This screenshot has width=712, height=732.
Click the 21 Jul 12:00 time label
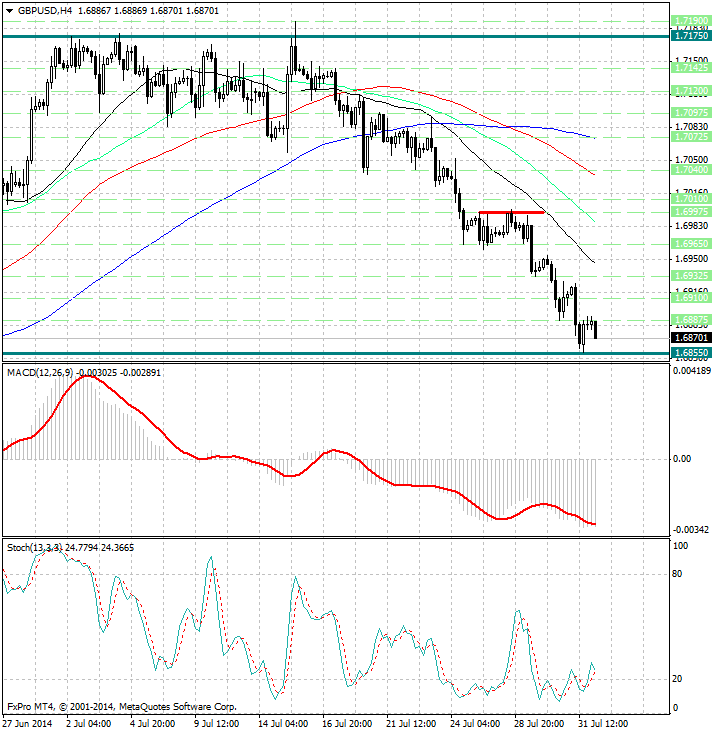[x=411, y=724]
